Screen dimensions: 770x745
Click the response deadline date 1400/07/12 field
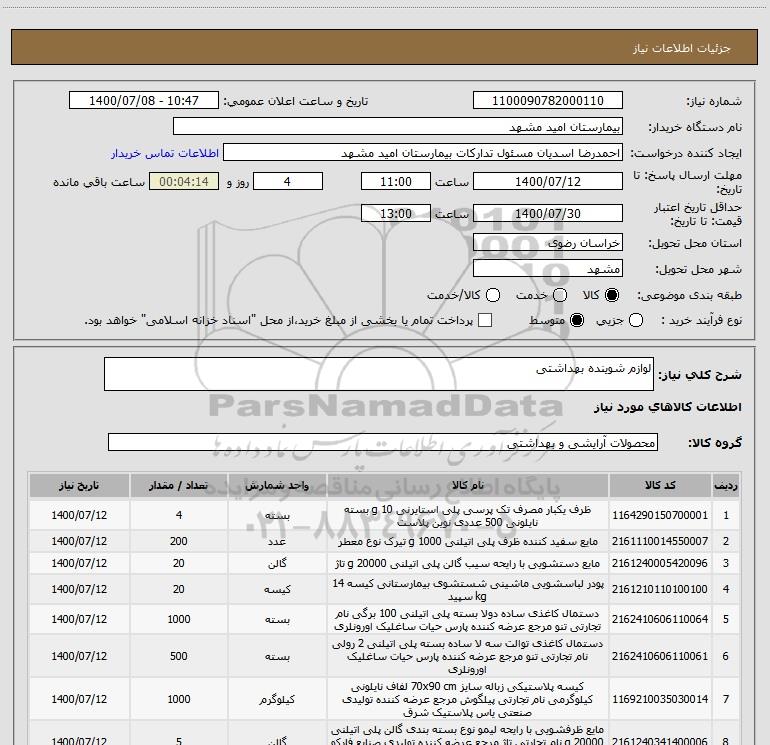pyautogui.click(x=548, y=181)
